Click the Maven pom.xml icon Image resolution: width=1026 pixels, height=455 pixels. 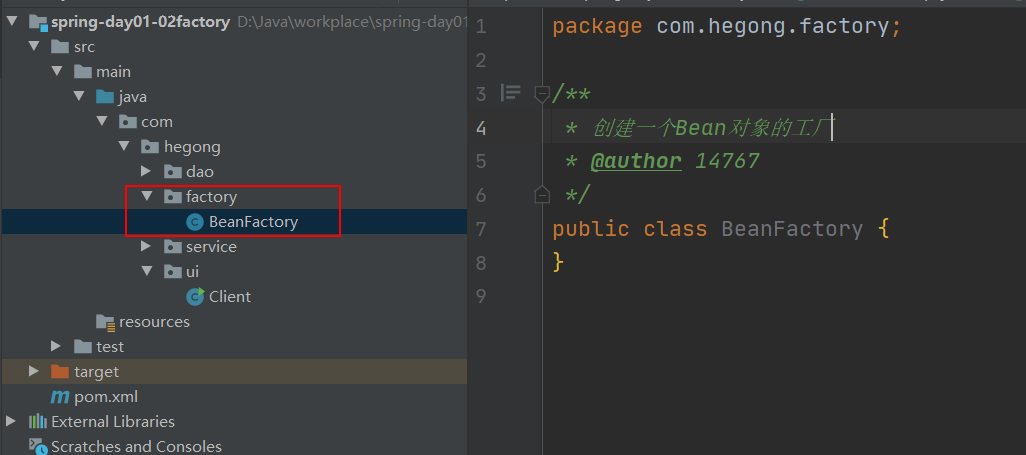[x=60, y=397]
